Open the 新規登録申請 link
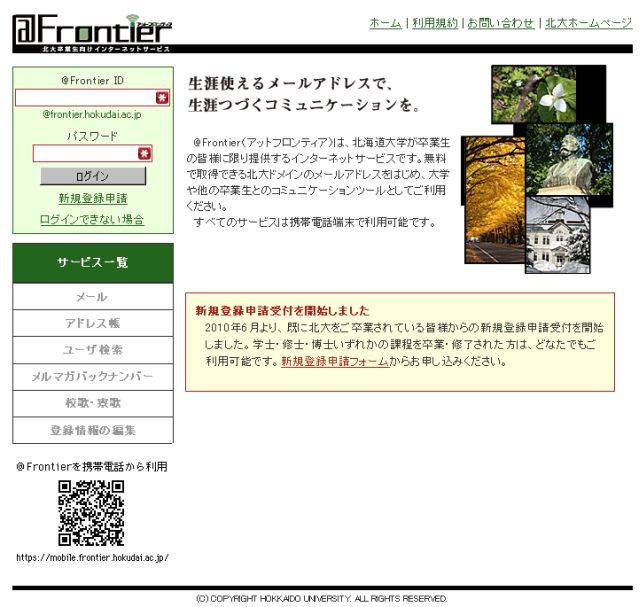This screenshot has height=607, width=640. (x=93, y=198)
